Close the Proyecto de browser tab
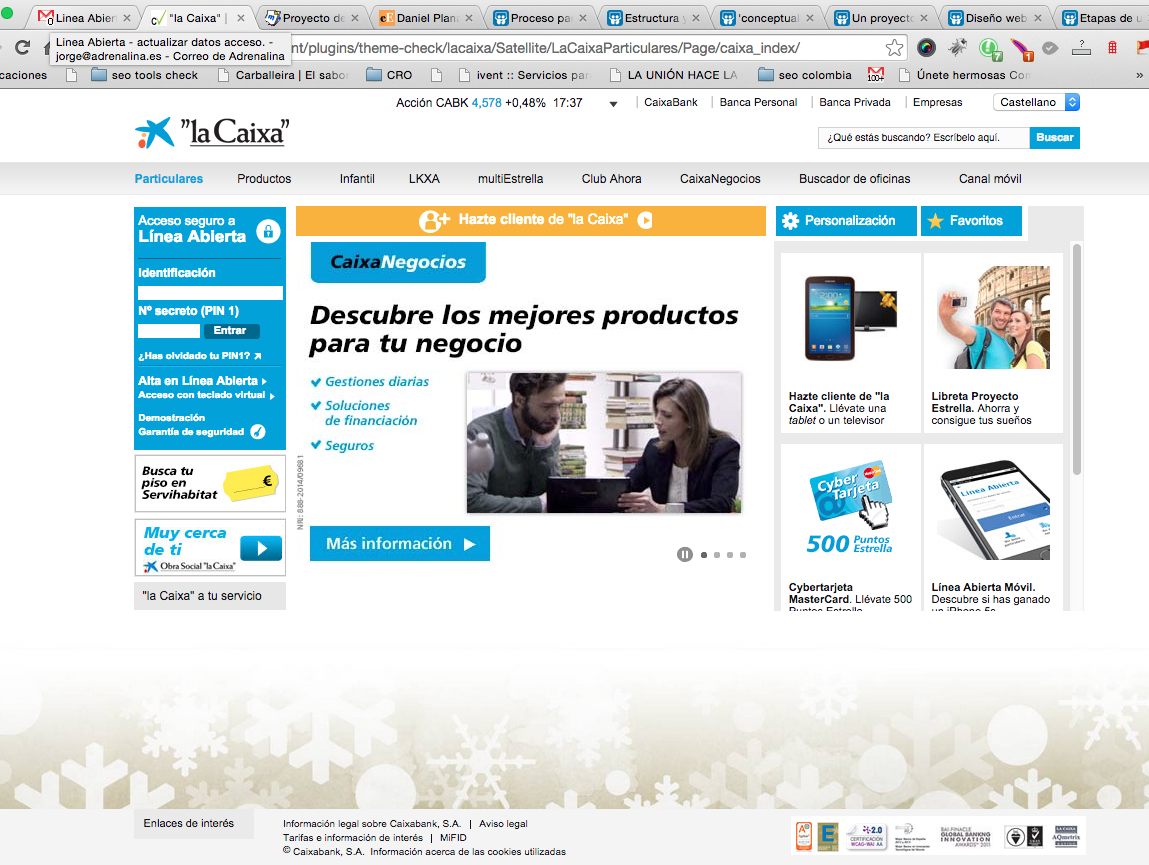Viewport: 1149px width, 865px height. point(355,18)
